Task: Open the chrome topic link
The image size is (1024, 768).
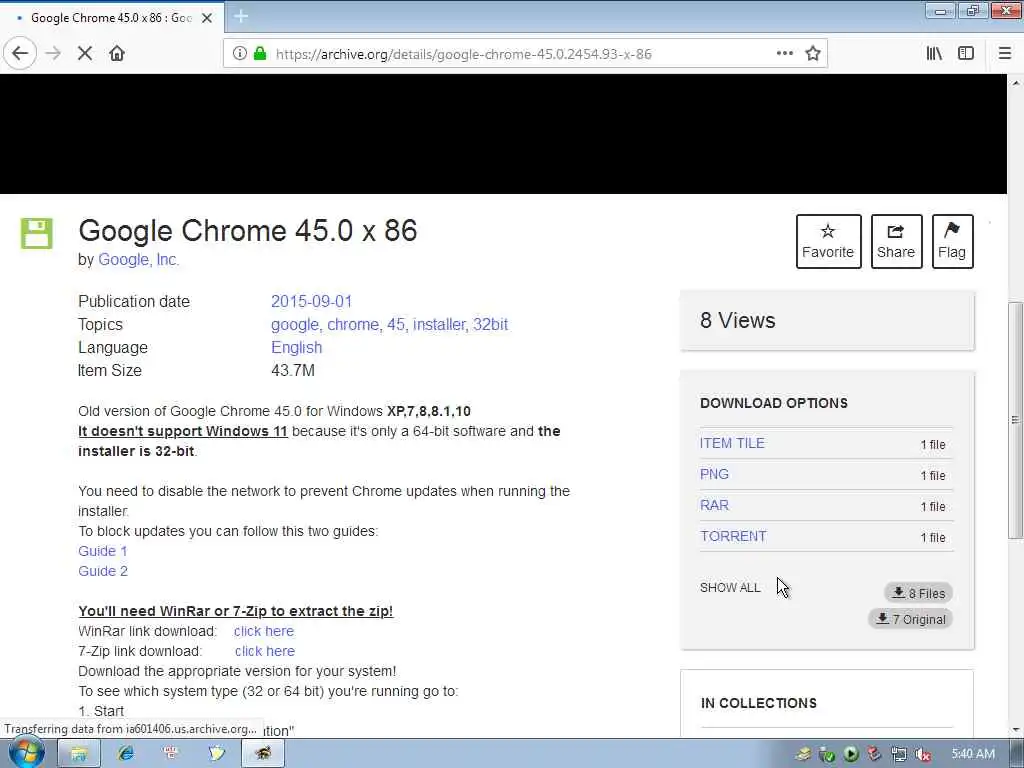Action: coord(353,325)
